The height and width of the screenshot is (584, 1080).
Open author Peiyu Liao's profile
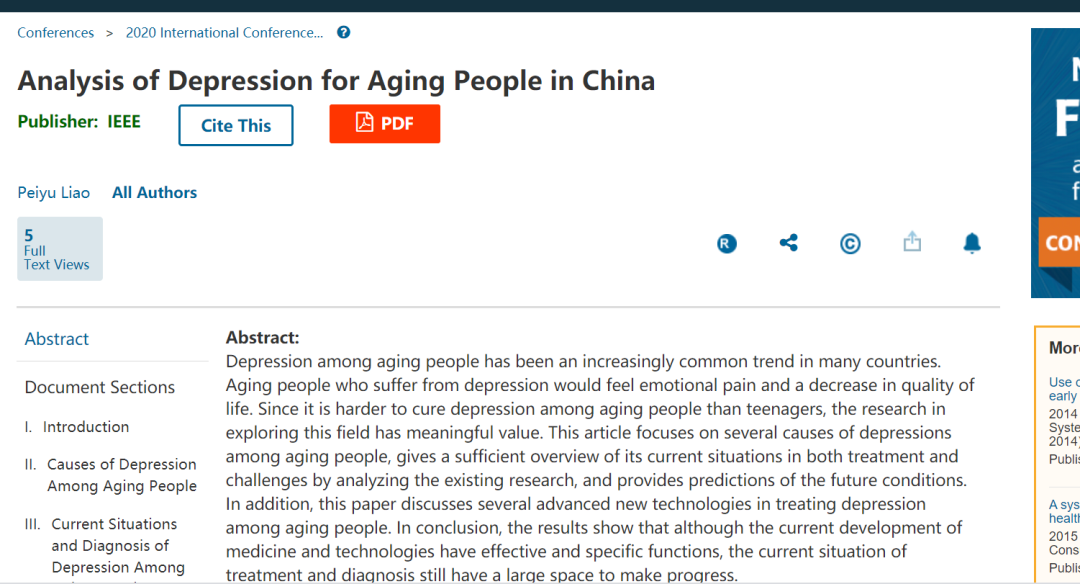pos(54,193)
